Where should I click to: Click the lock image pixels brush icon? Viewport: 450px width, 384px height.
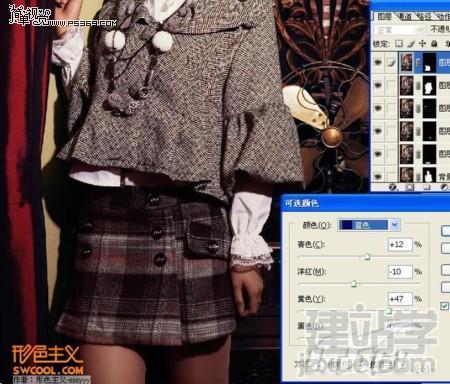[411, 44]
